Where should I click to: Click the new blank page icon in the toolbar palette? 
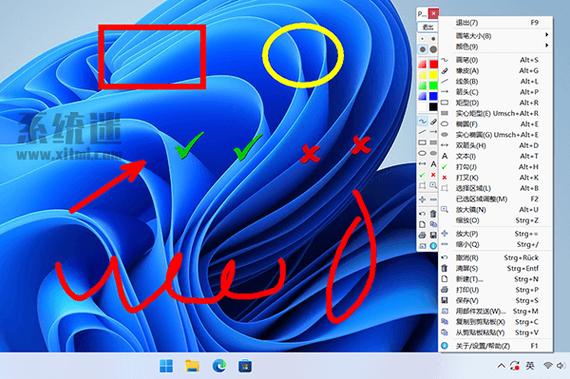coord(422,225)
